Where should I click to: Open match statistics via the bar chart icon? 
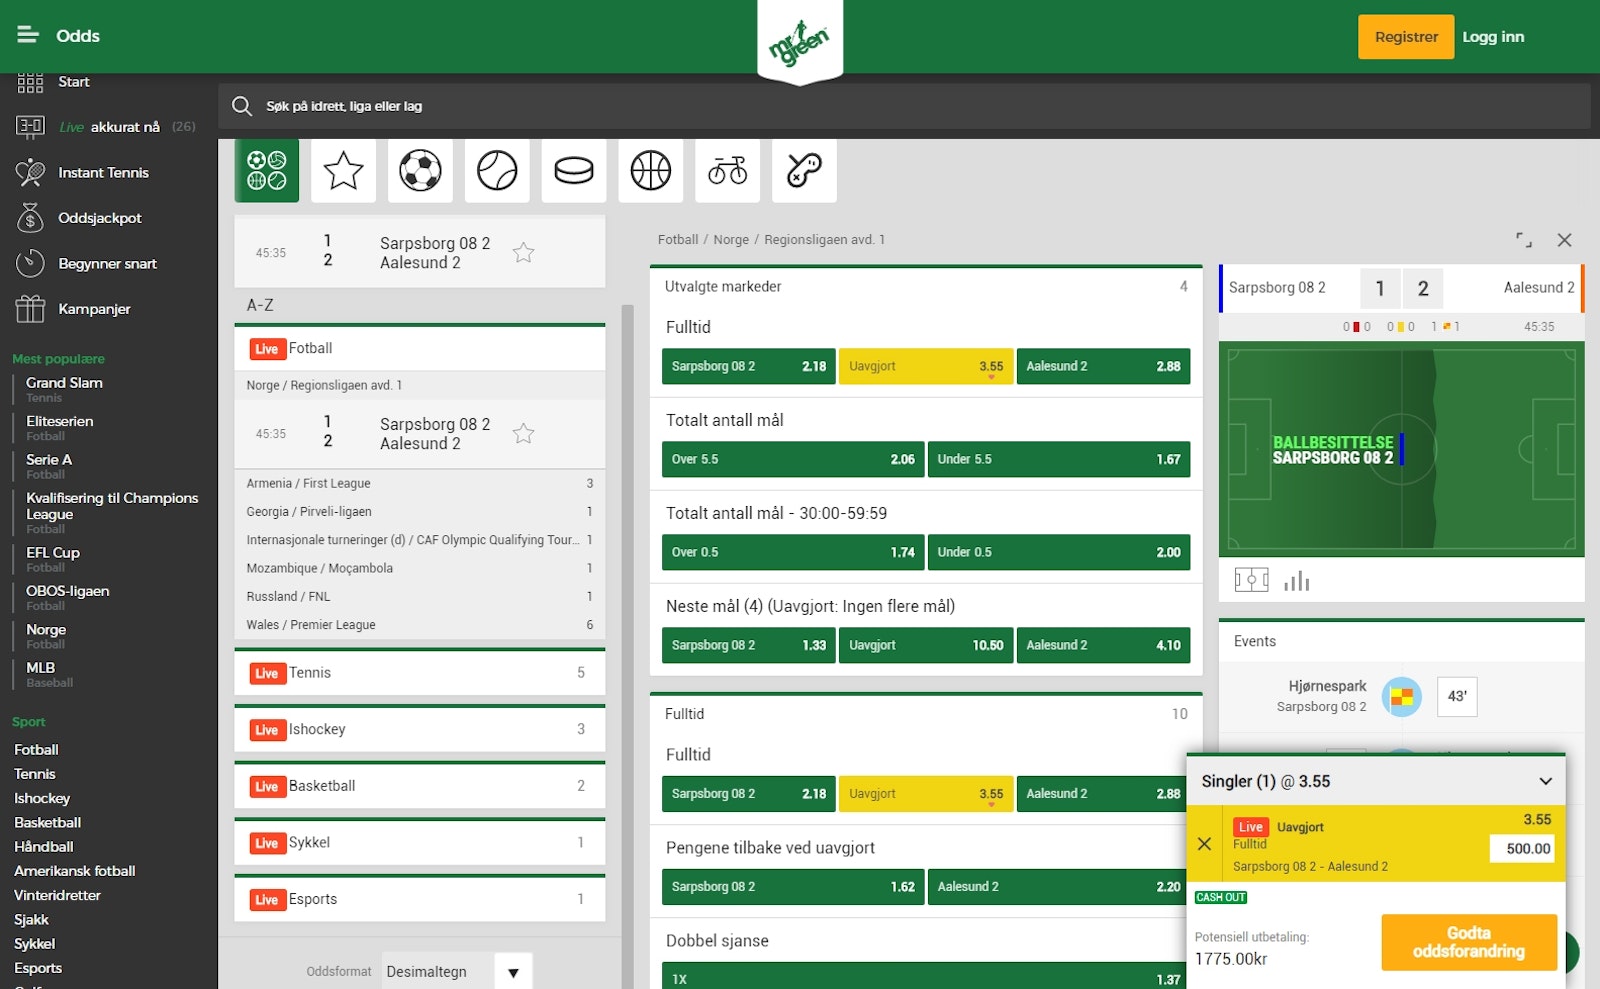click(1297, 580)
